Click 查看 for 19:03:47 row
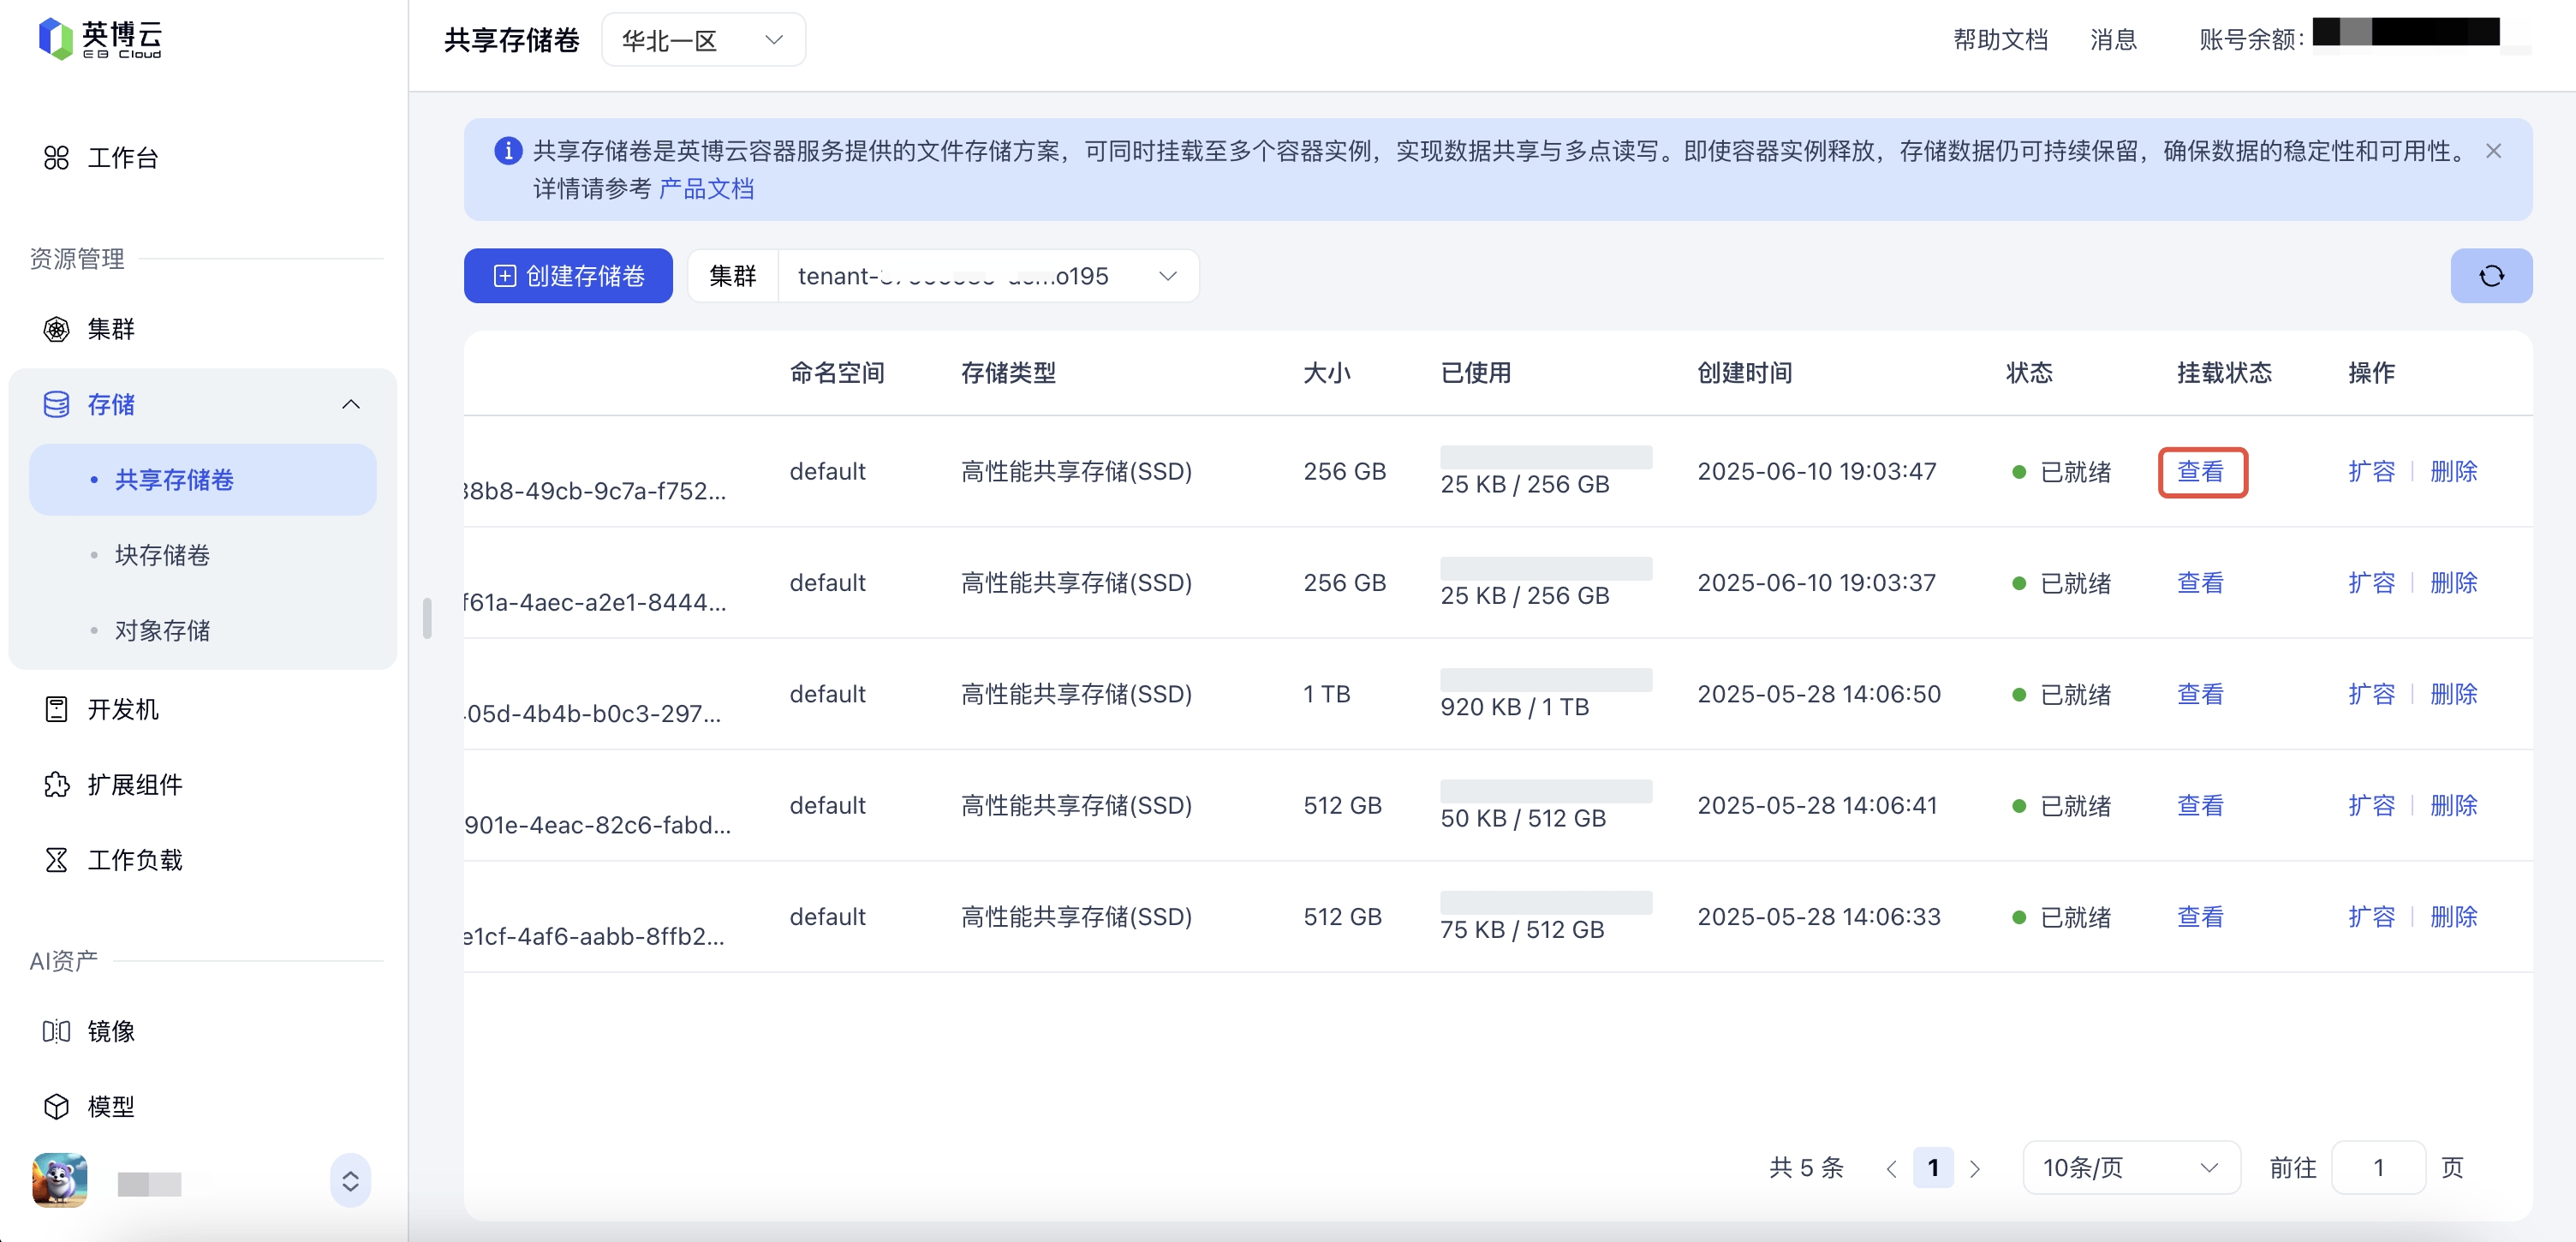The width and height of the screenshot is (2576, 1242). coord(2201,472)
